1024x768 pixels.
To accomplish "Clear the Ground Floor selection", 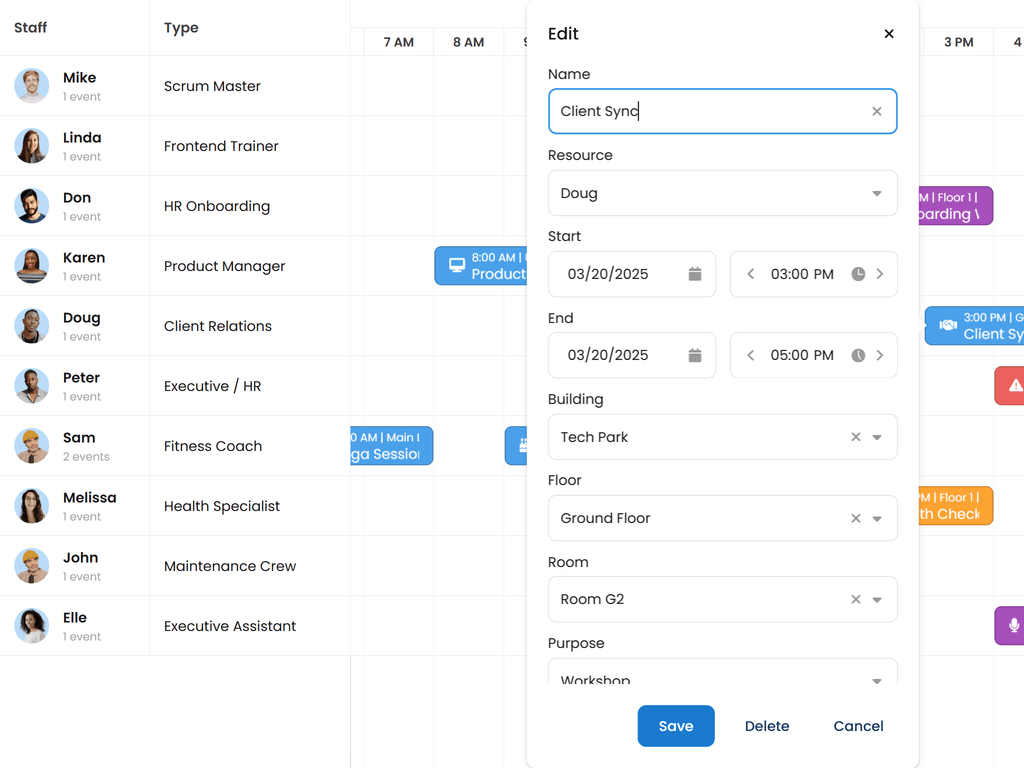I will coord(855,518).
